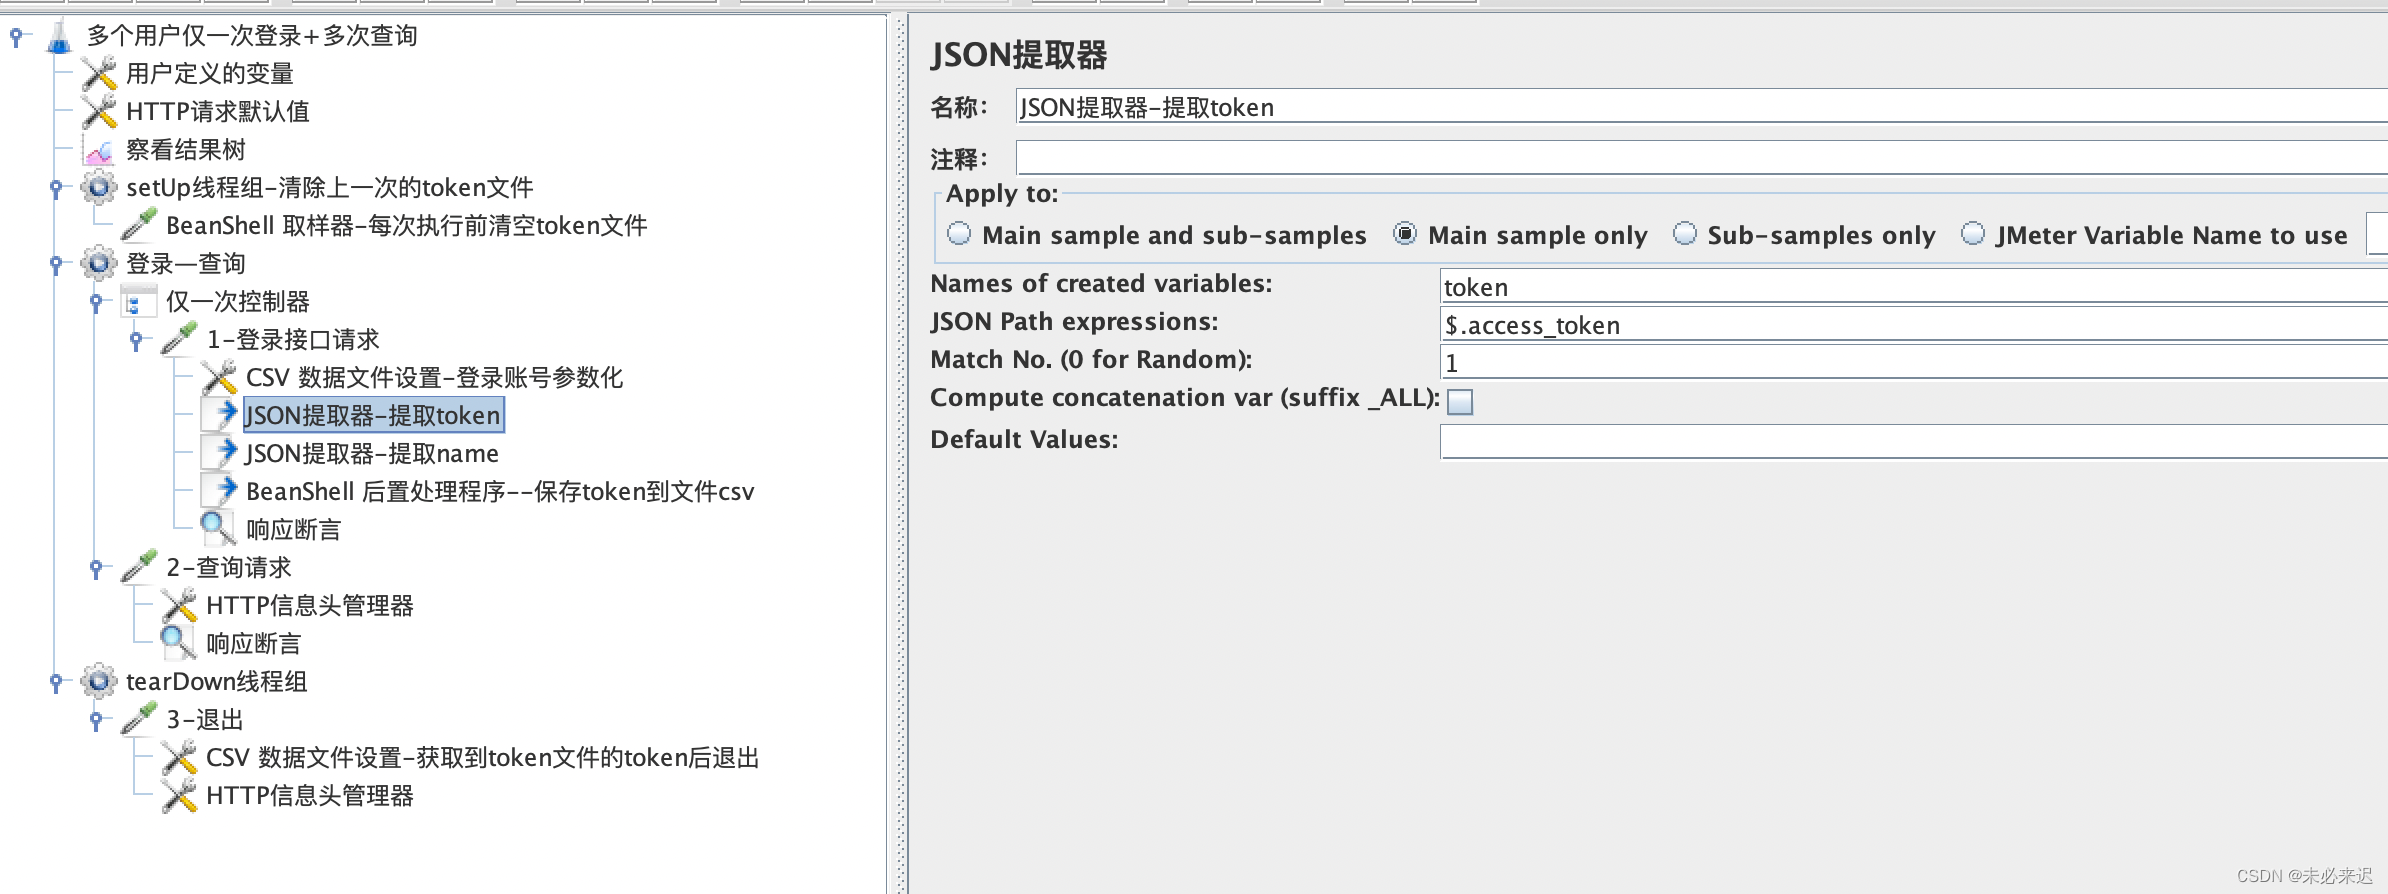The image size is (2388, 894).
Task: Select BeanShell 取样器-每次执行前清空token文件
Action: tap(407, 226)
